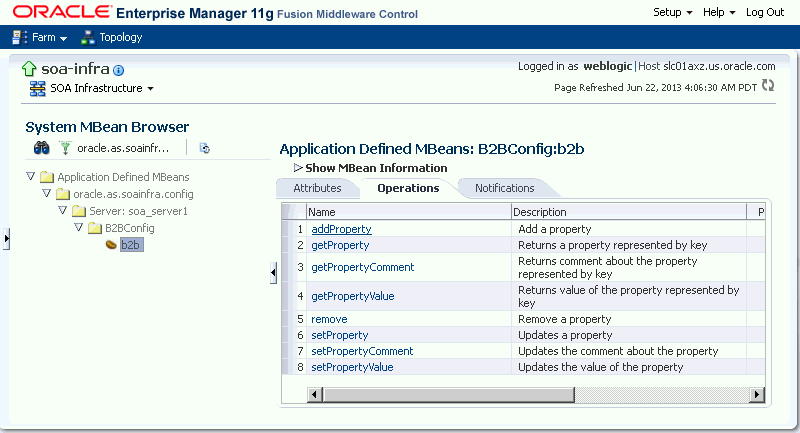
Task: Switch to the Notifications tab
Action: [x=505, y=188]
